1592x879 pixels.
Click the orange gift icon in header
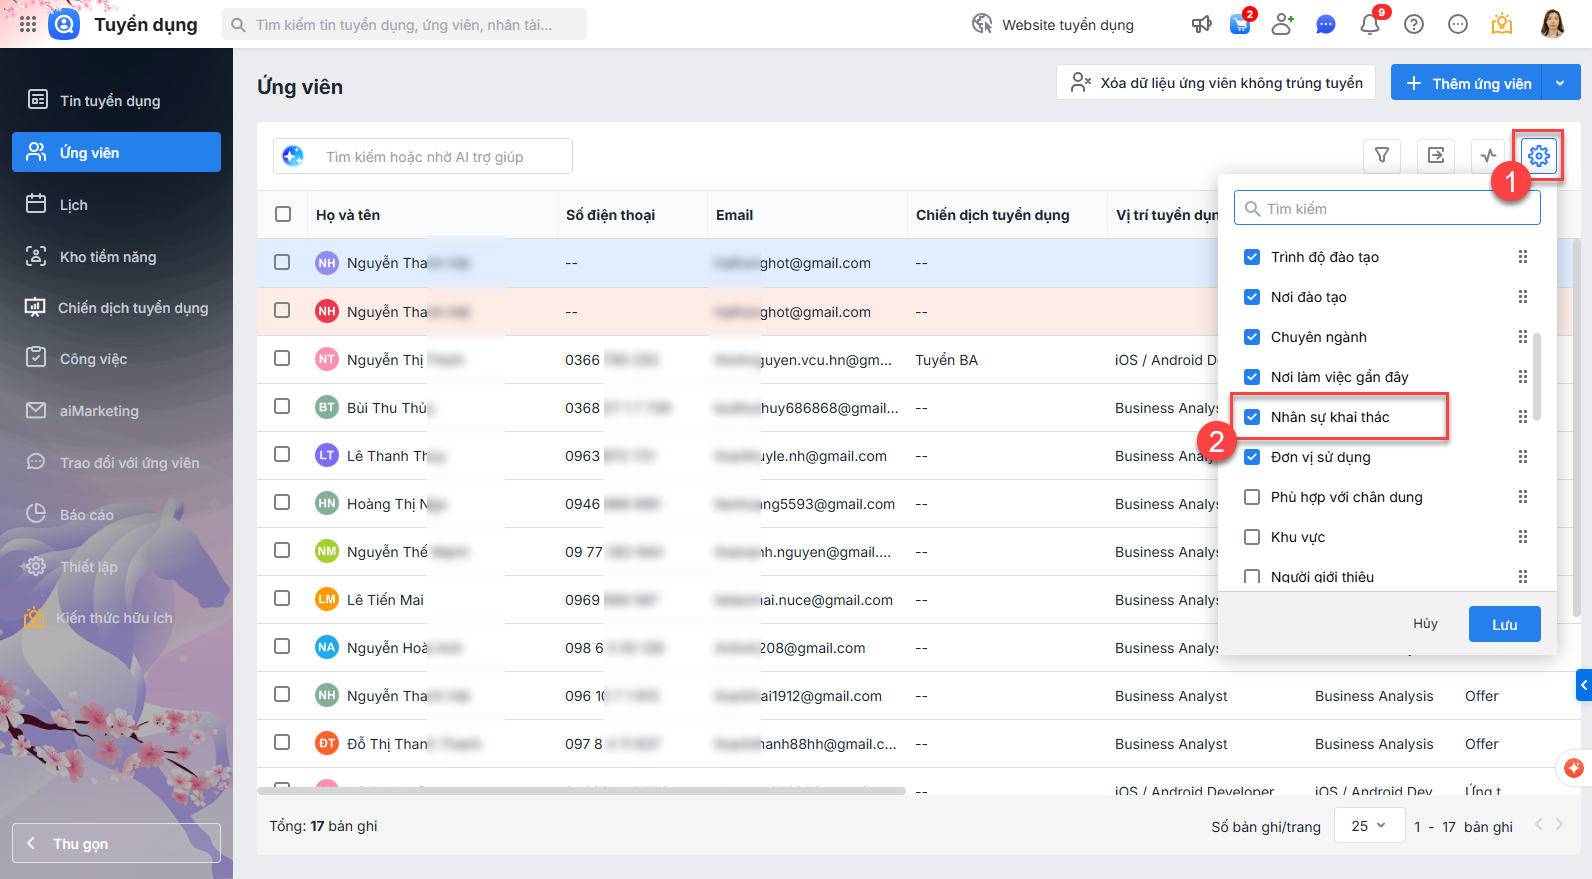(x=1502, y=24)
